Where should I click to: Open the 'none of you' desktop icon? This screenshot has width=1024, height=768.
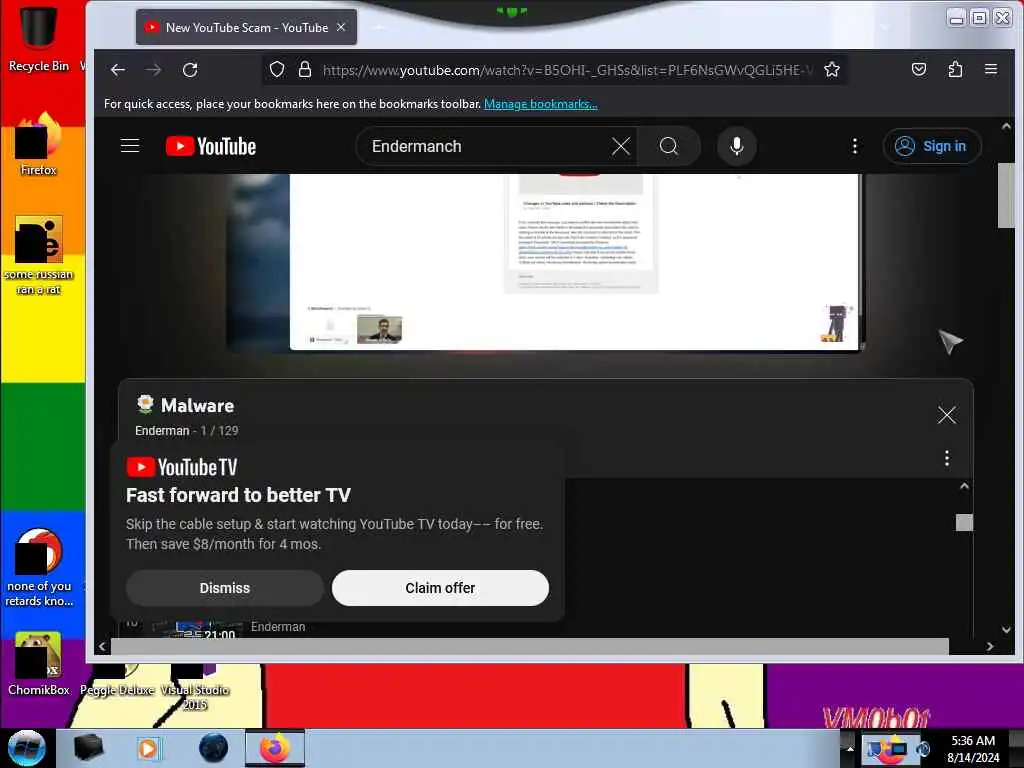click(39, 568)
